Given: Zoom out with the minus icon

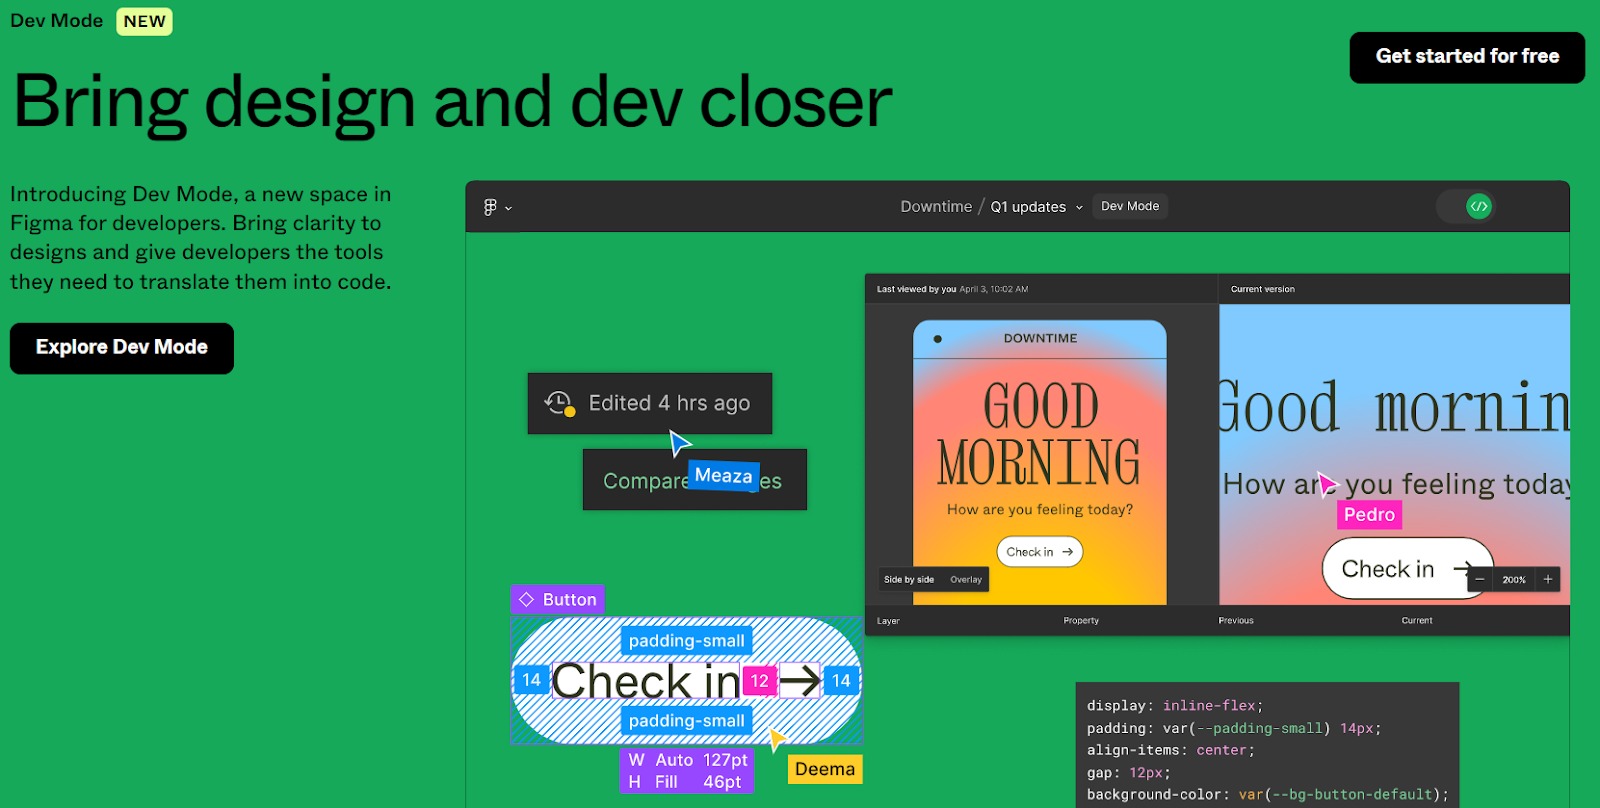Looking at the screenshot, I should (x=1480, y=579).
